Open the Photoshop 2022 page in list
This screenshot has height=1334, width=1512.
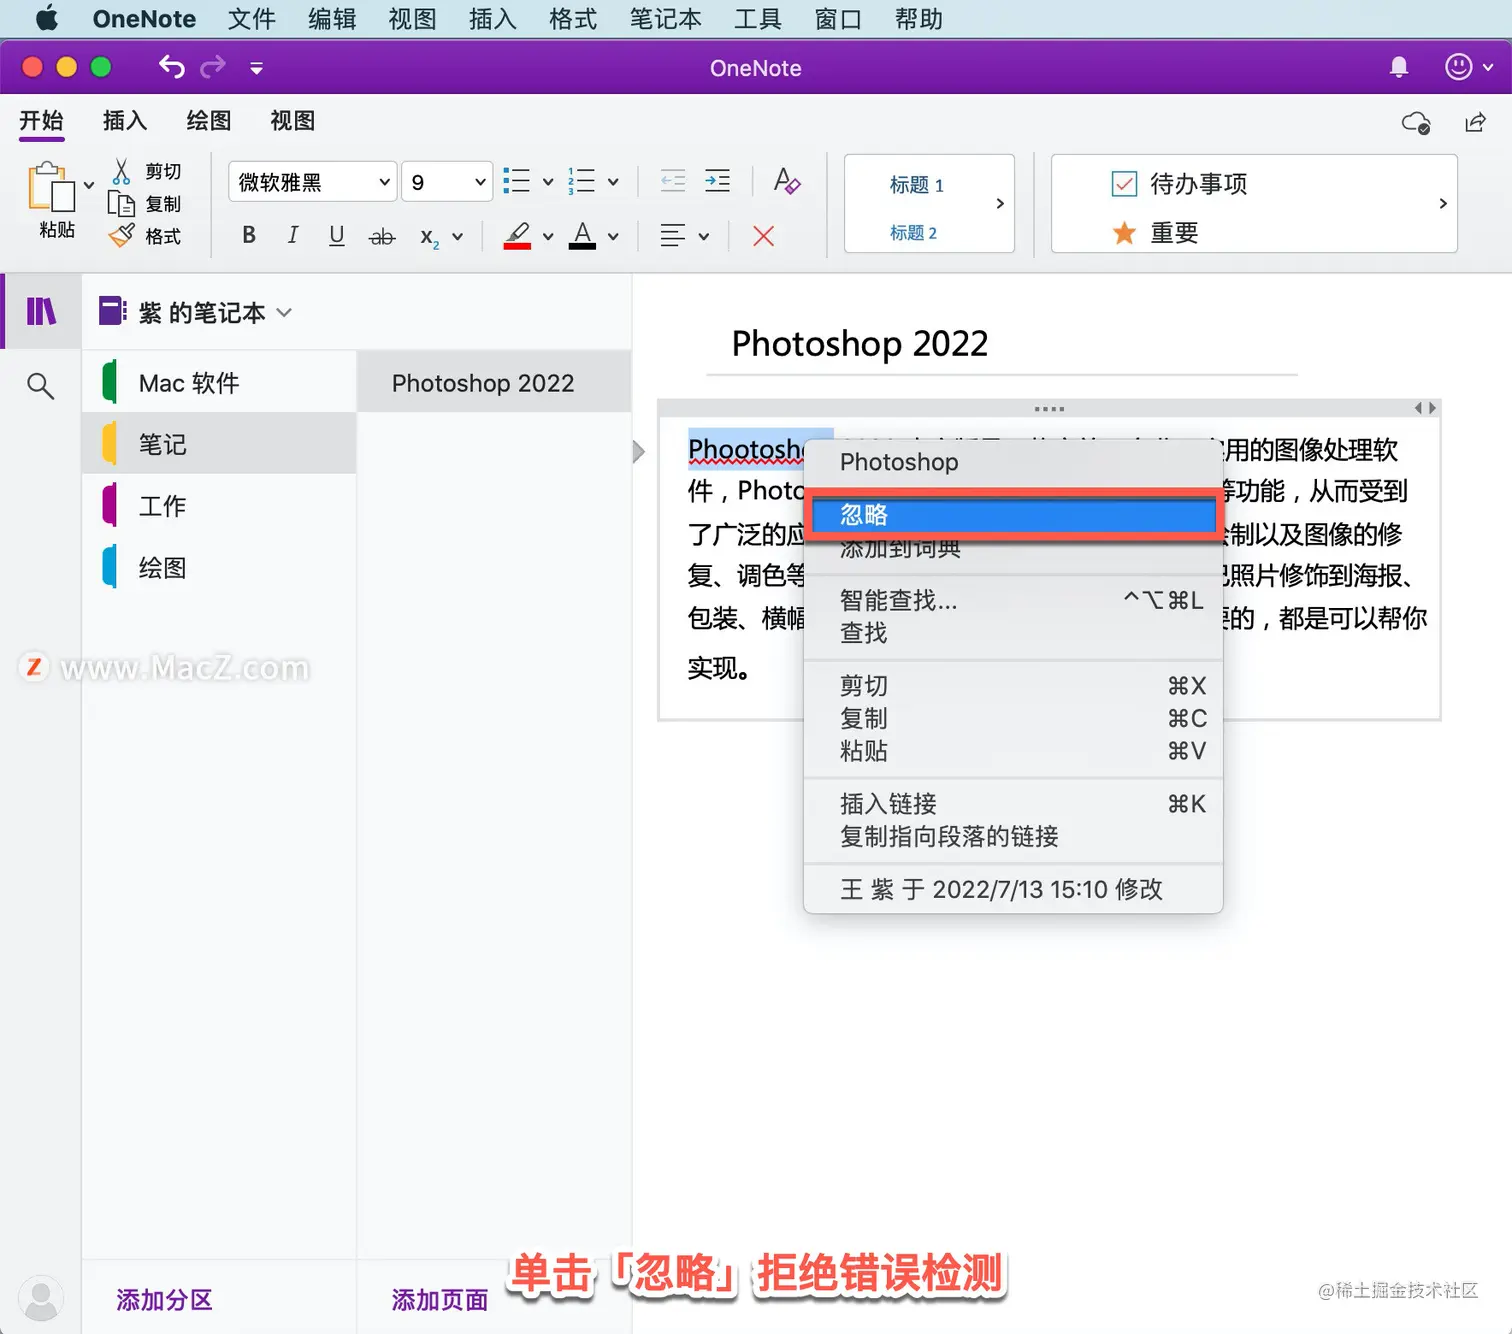pos(494,383)
